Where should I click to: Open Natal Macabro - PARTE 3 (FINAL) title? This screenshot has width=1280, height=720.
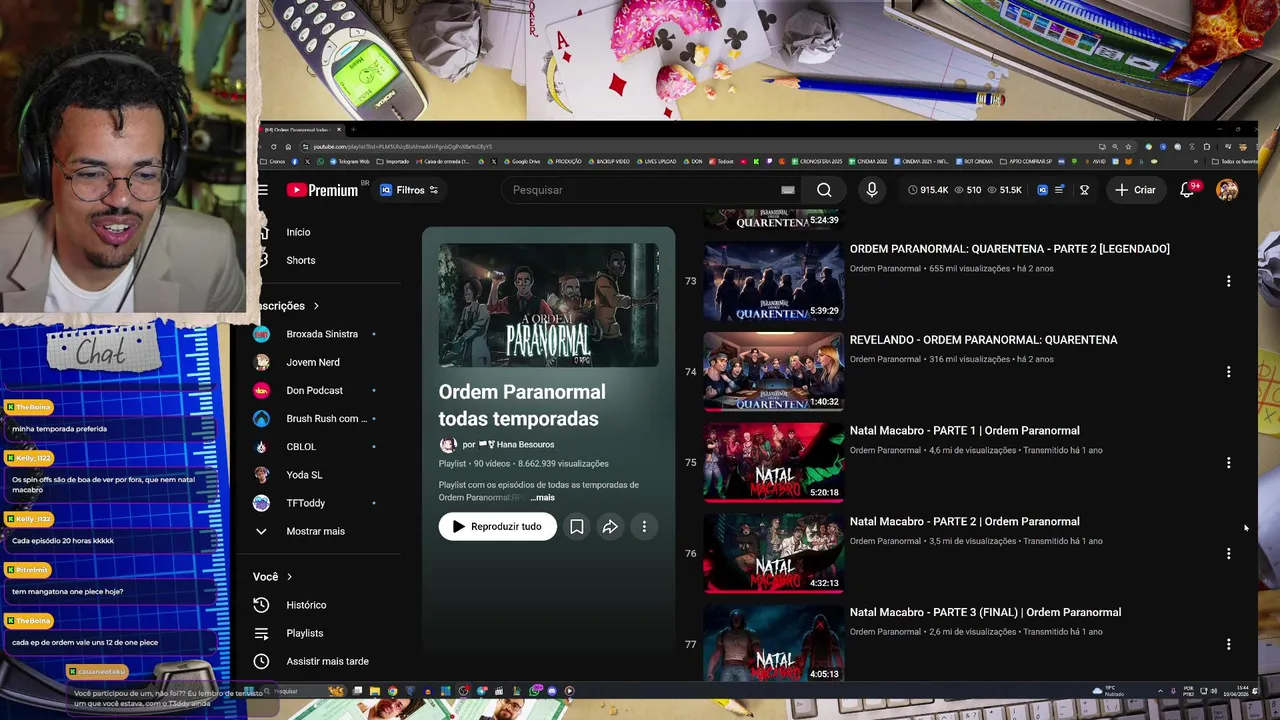tap(985, 613)
